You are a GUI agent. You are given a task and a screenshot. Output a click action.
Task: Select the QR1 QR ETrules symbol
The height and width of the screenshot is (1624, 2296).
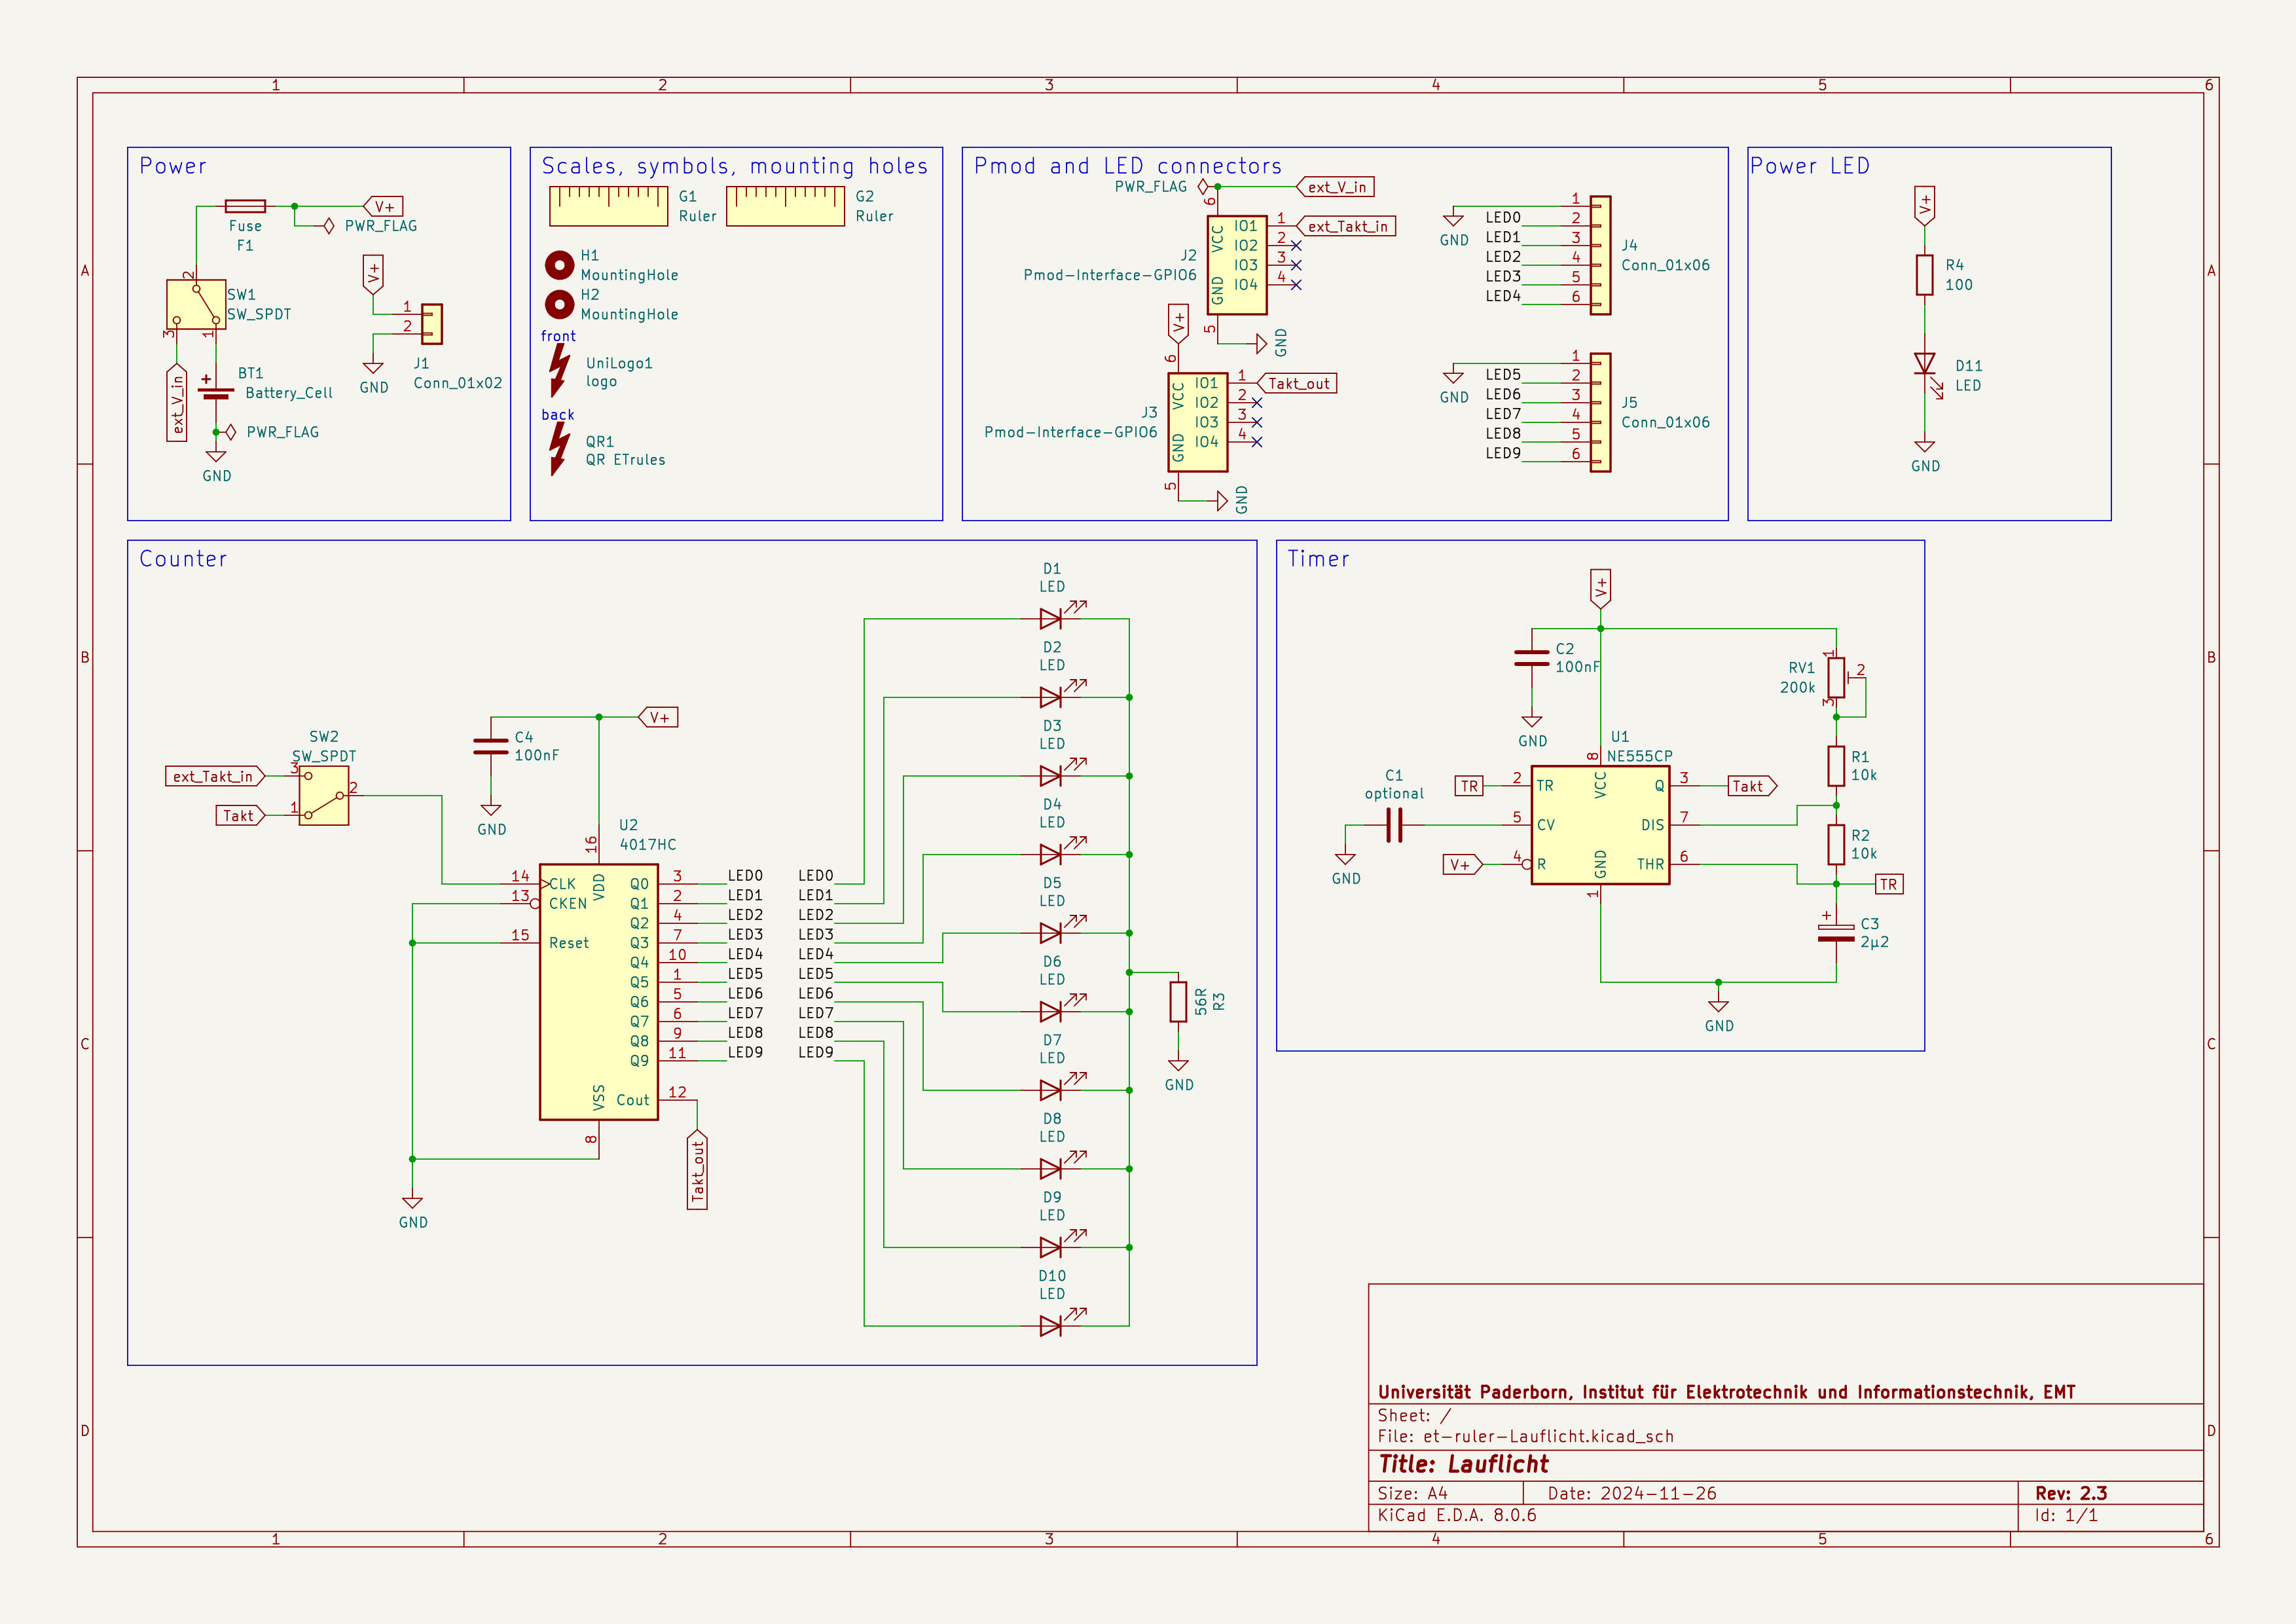pyautogui.click(x=559, y=449)
